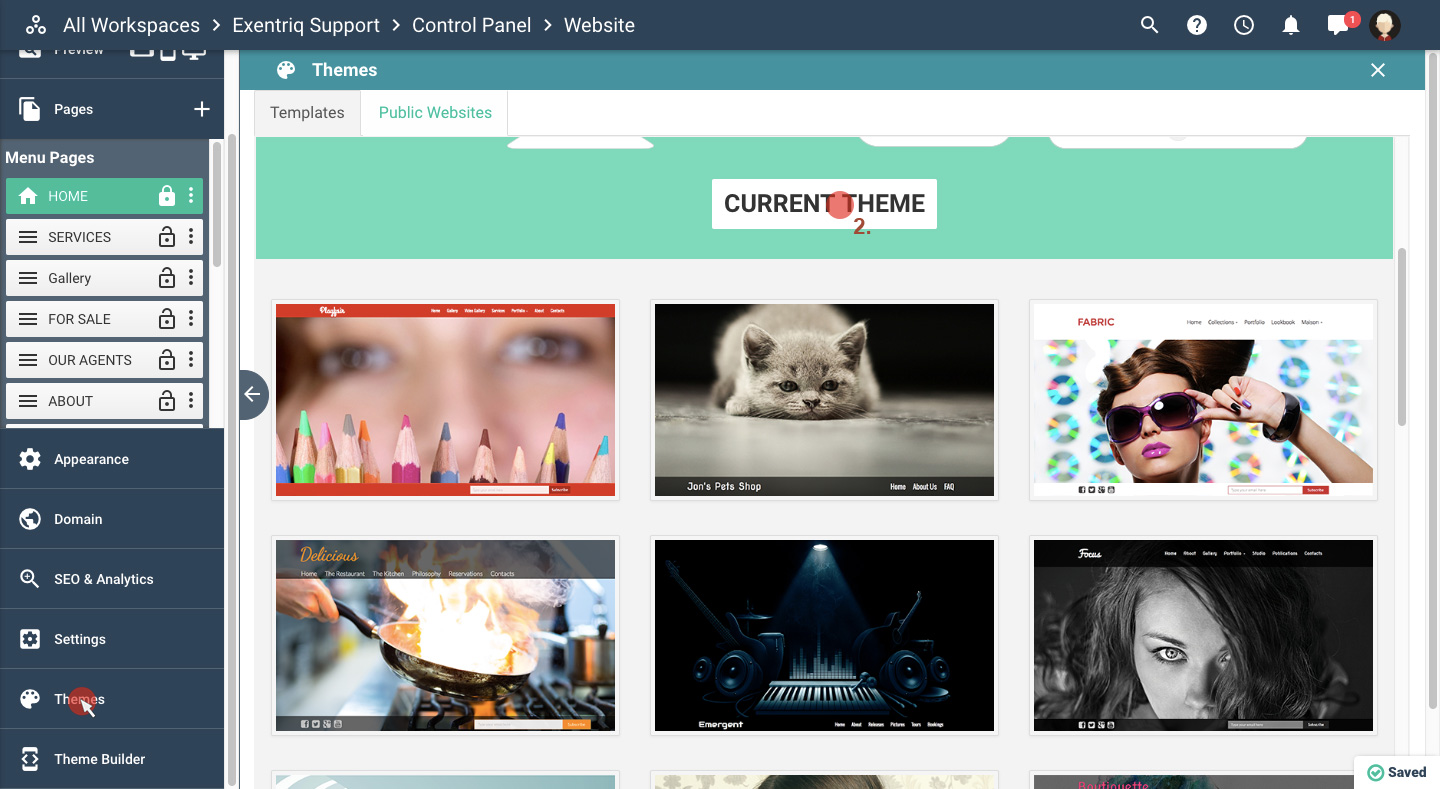Viewport: 1440px width, 789px height.
Task: Open the notifications bell
Action: pyautogui.click(x=1291, y=26)
